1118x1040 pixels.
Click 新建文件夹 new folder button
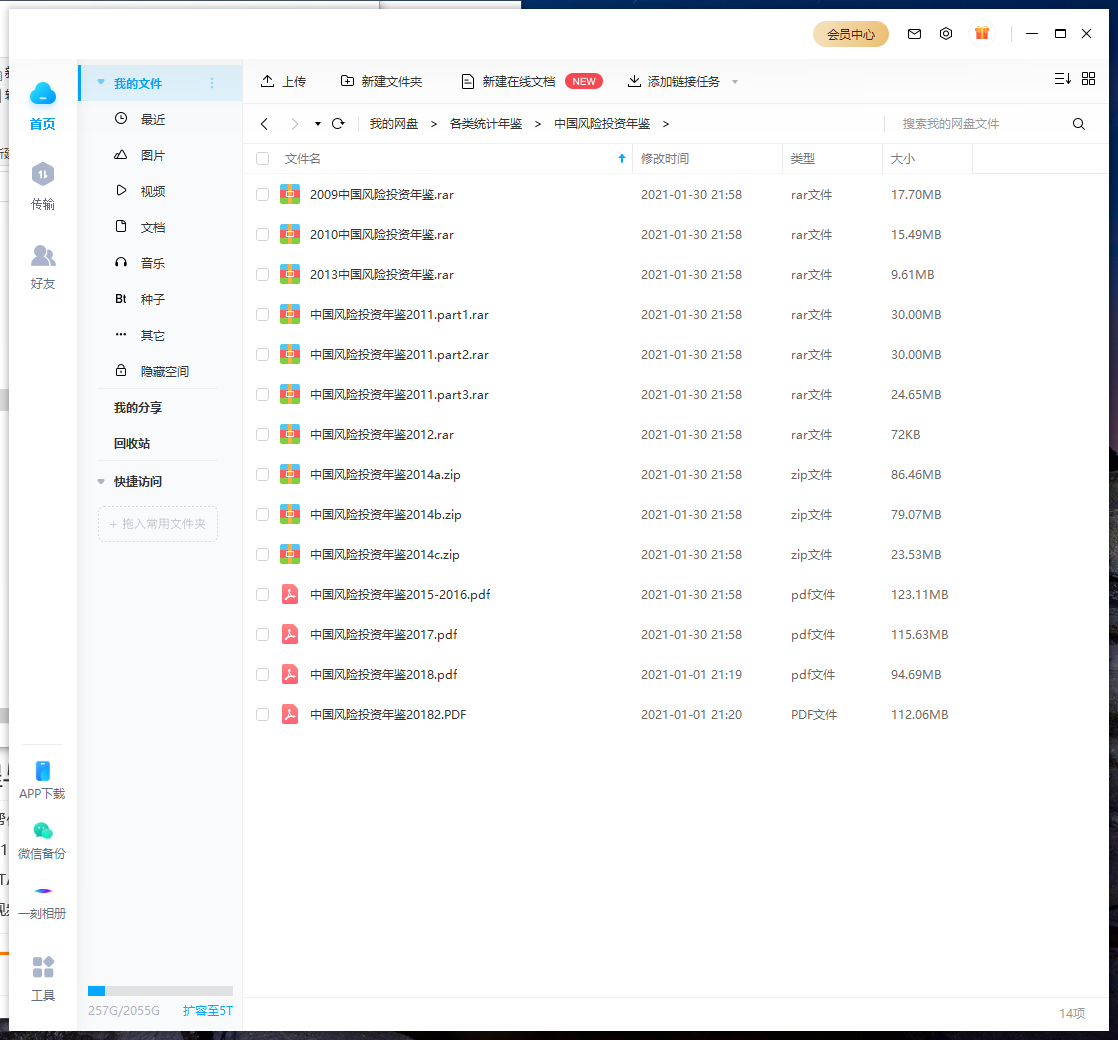point(381,81)
